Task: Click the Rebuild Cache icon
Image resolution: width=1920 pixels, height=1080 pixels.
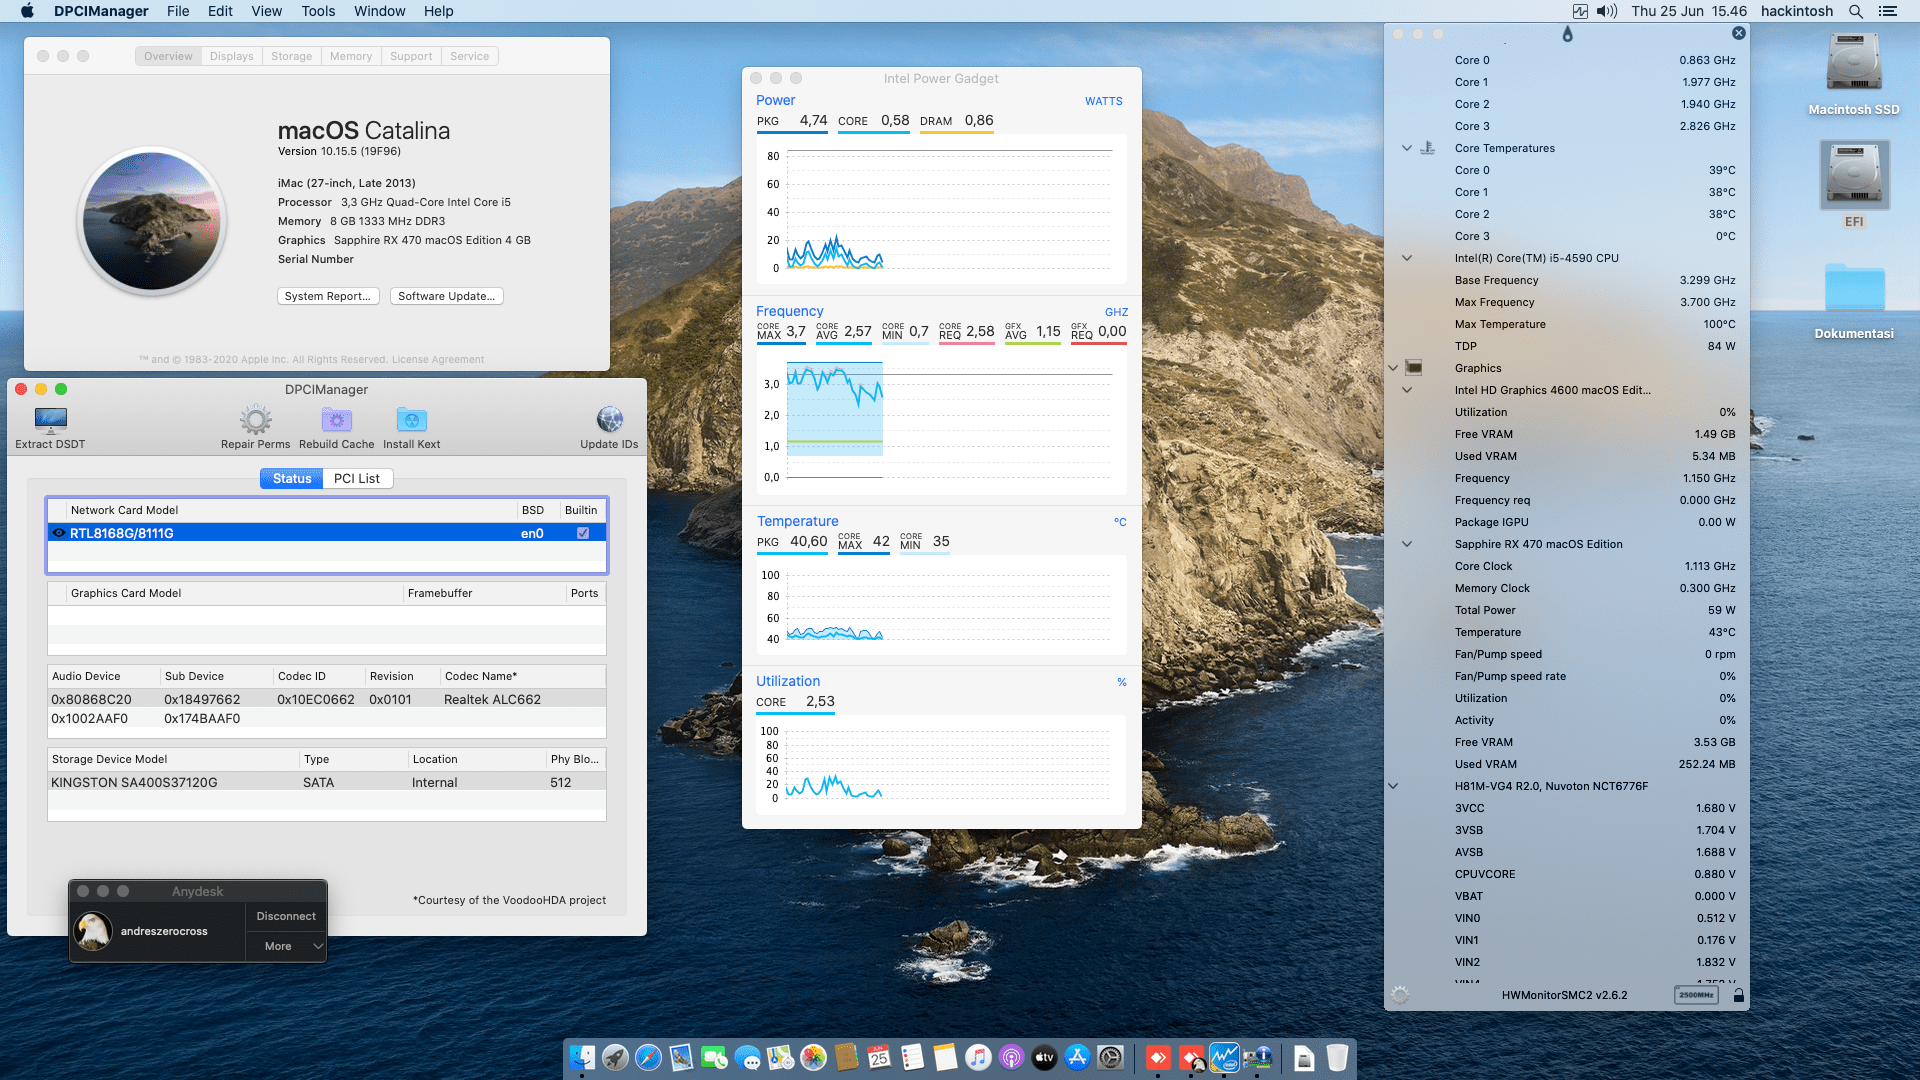Action: 336,421
